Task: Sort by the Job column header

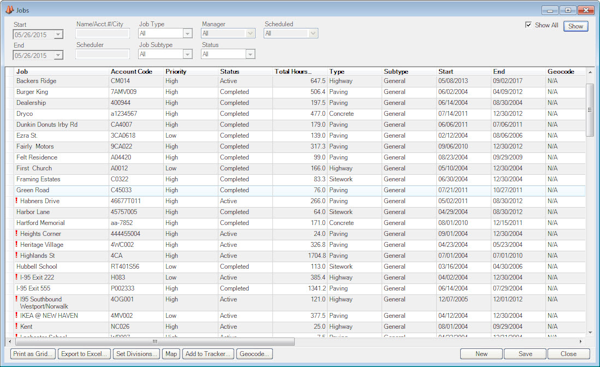Action: pyautogui.click(x=61, y=71)
